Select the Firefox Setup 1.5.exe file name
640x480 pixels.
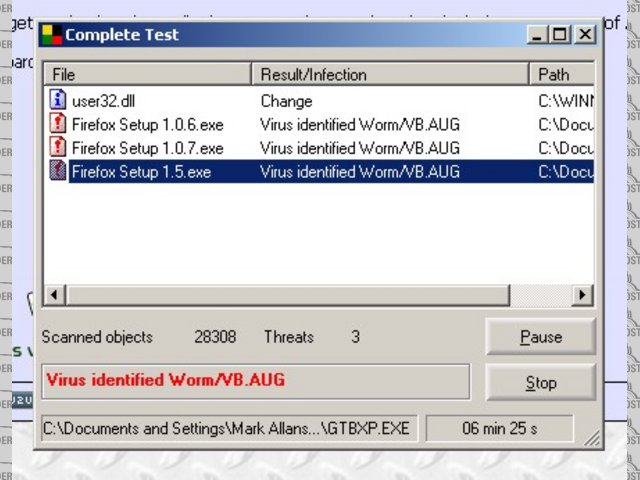141,172
